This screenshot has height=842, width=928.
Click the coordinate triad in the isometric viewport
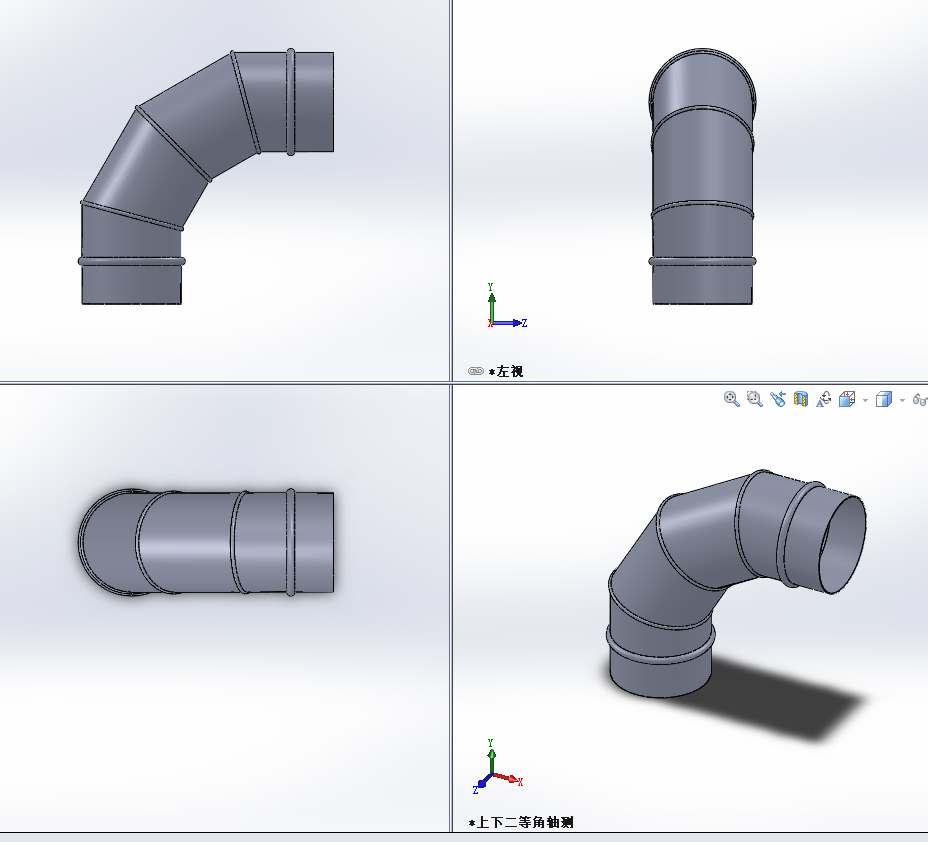click(x=497, y=766)
